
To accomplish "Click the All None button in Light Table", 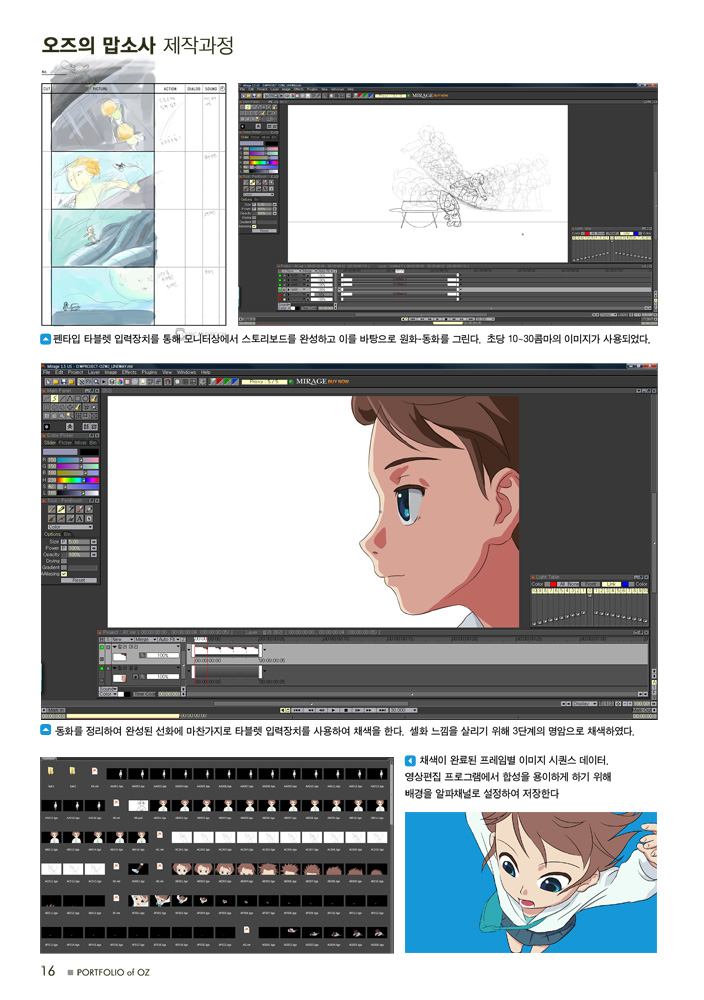I will click(568, 584).
